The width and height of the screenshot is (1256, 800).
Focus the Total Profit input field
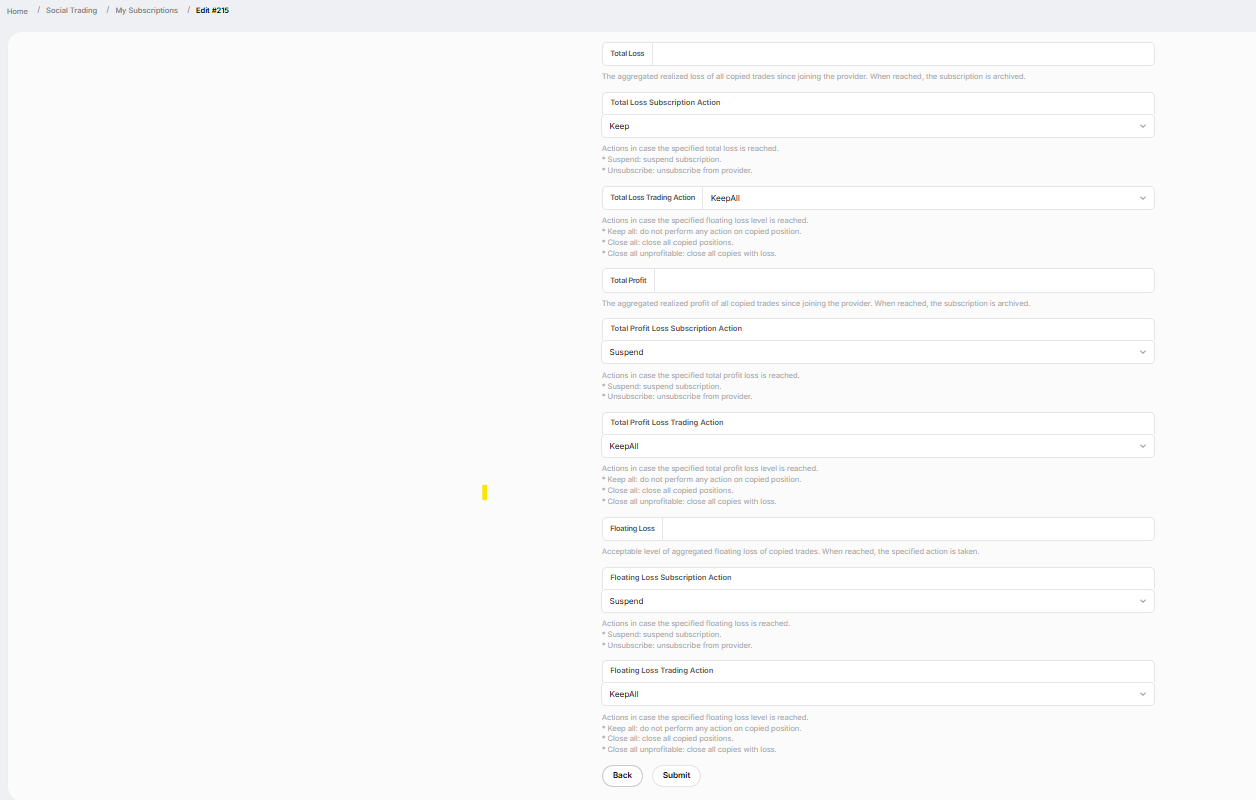(904, 280)
